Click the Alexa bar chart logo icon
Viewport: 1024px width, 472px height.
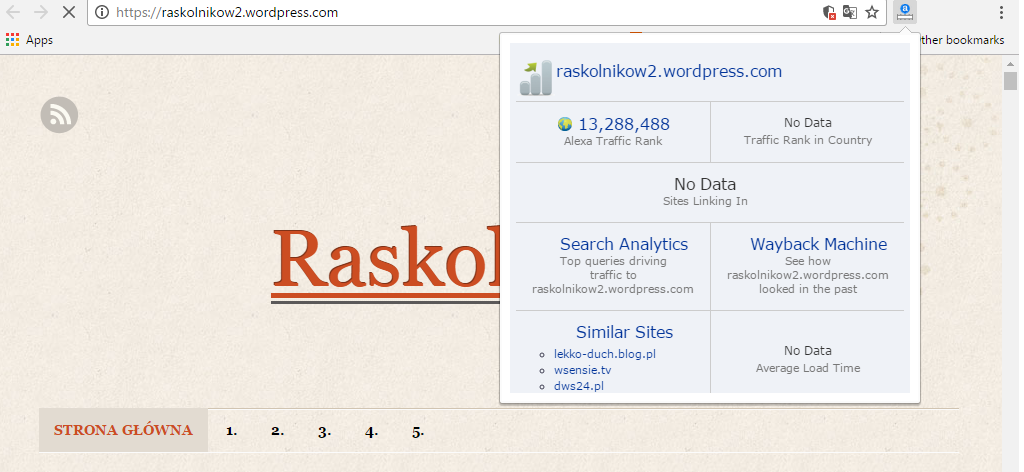click(x=536, y=77)
